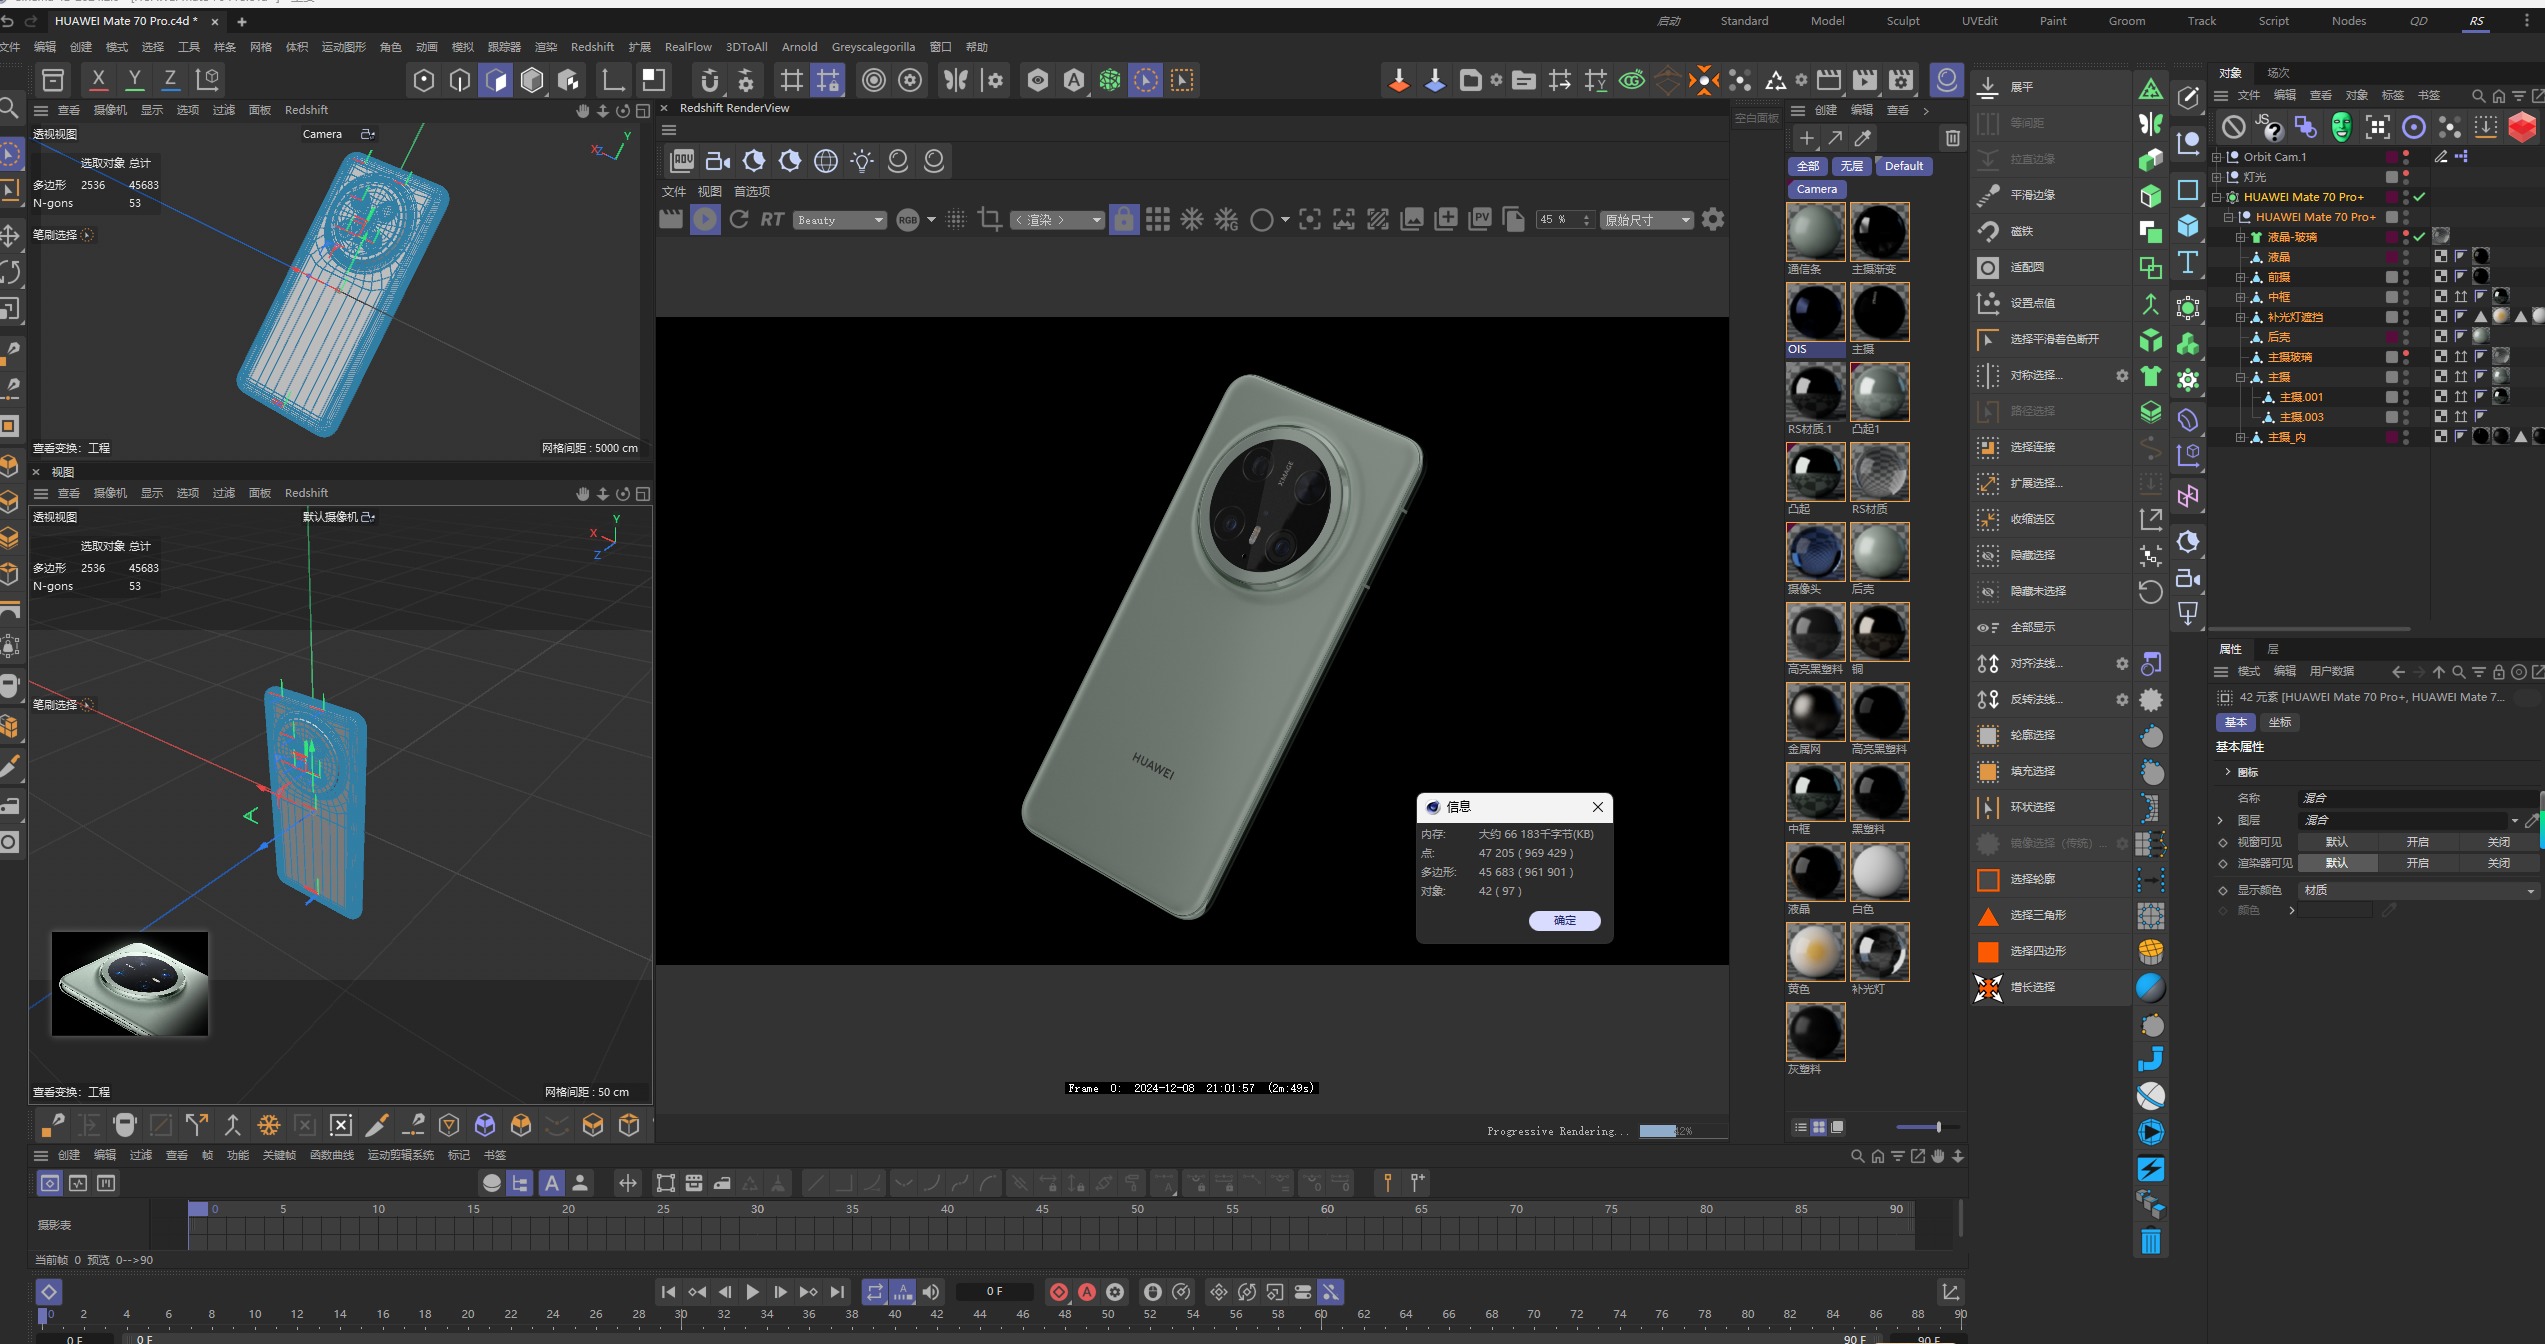Open the 渲染 render mode dropdown
This screenshot has width=2545, height=1344.
(1058, 220)
